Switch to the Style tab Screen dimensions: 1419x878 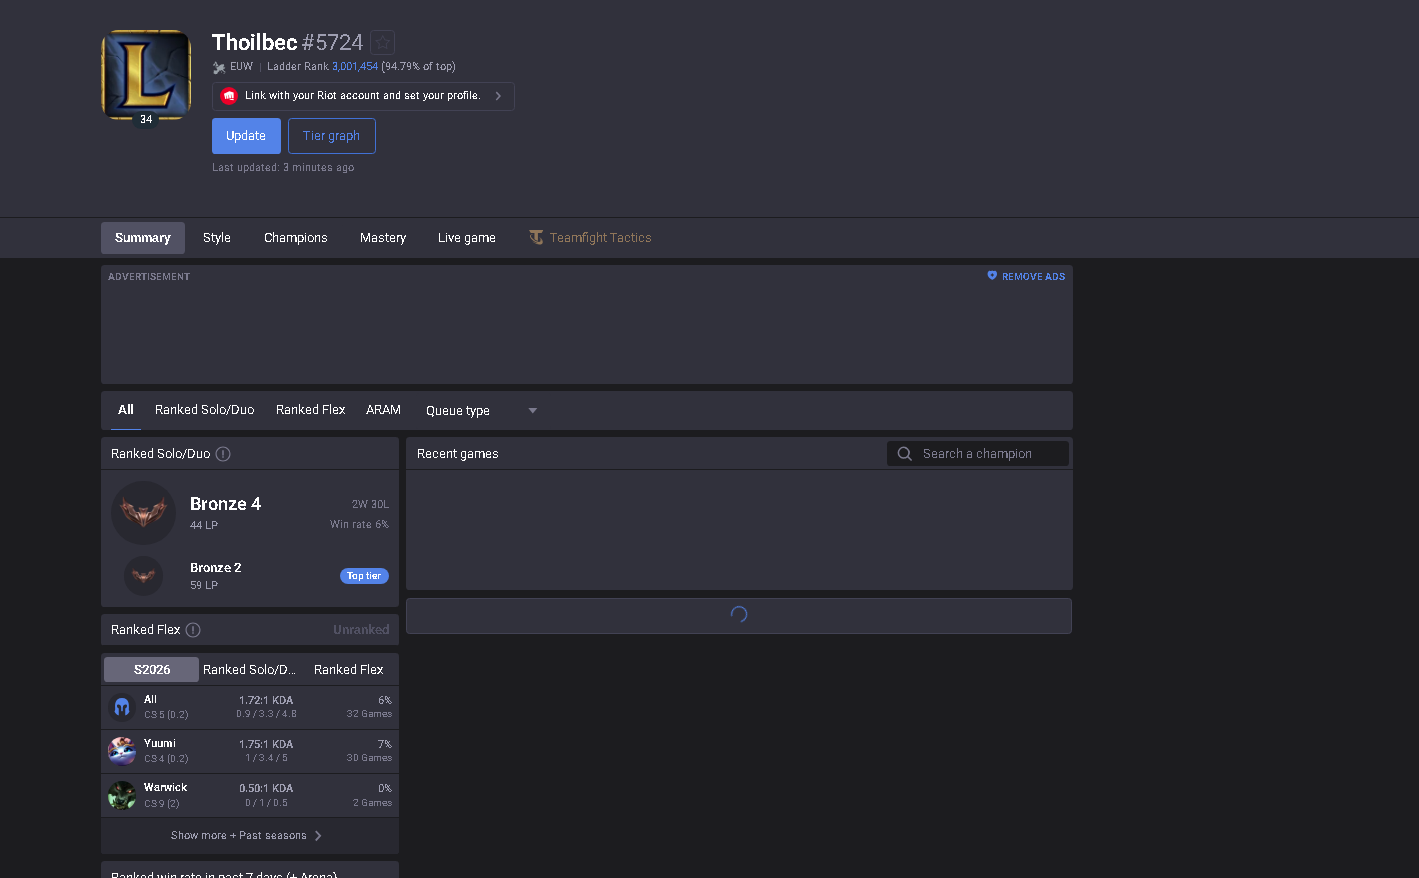pyautogui.click(x=217, y=238)
